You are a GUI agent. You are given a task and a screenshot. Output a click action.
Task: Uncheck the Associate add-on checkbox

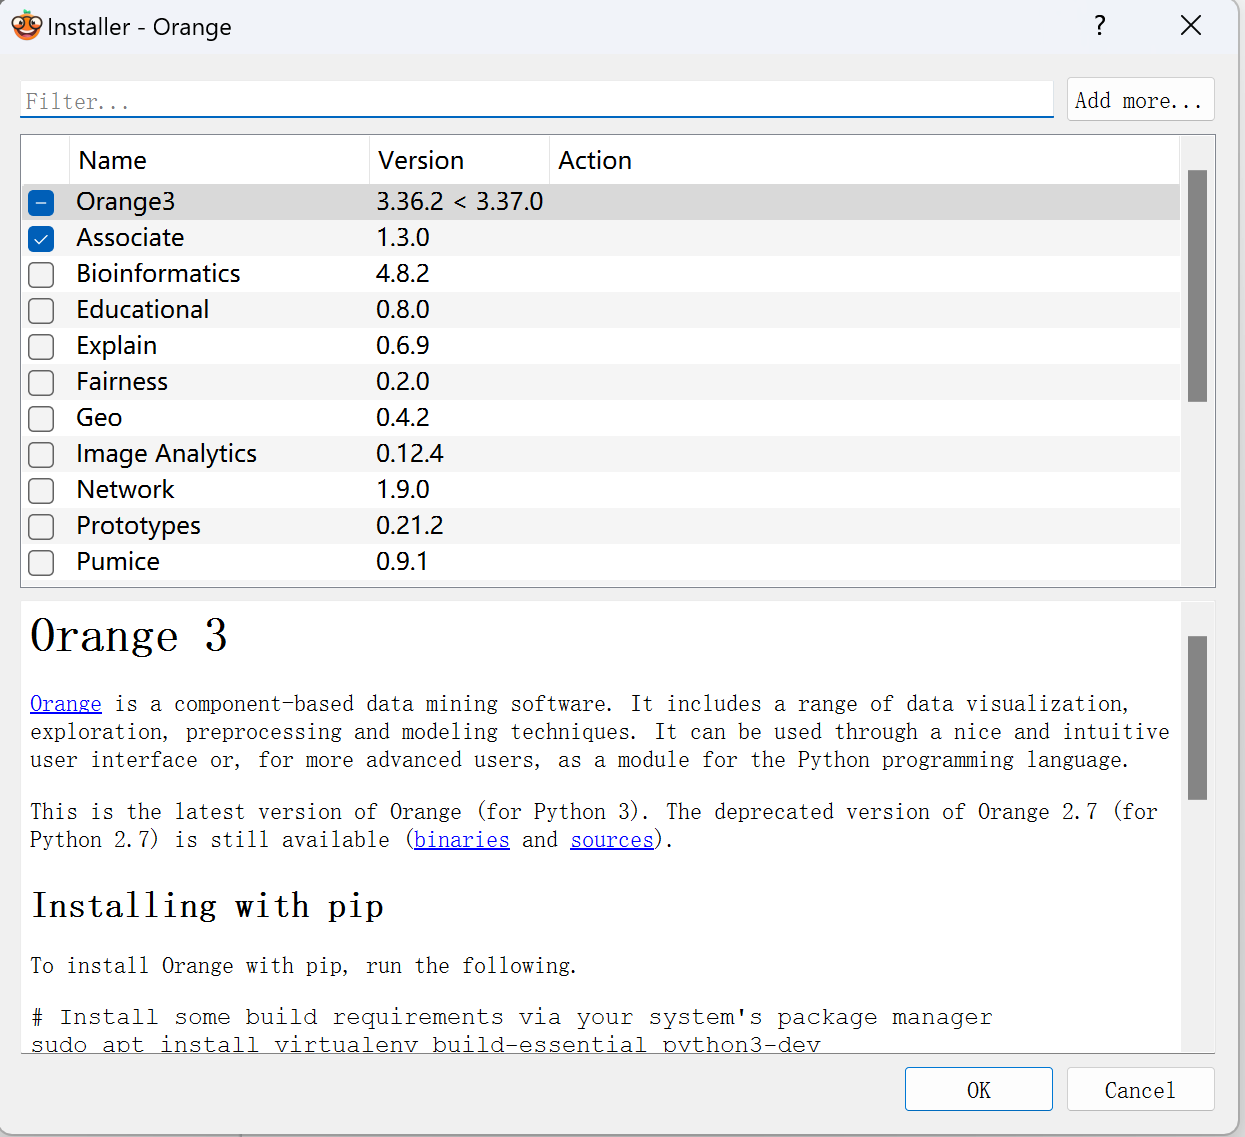tap(41, 239)
